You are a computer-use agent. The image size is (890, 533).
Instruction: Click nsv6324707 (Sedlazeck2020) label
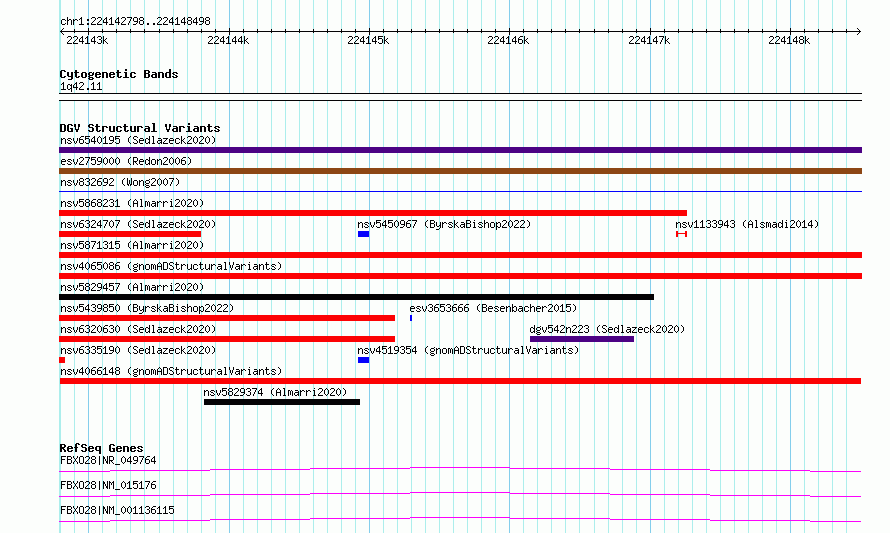coord(138,224)
